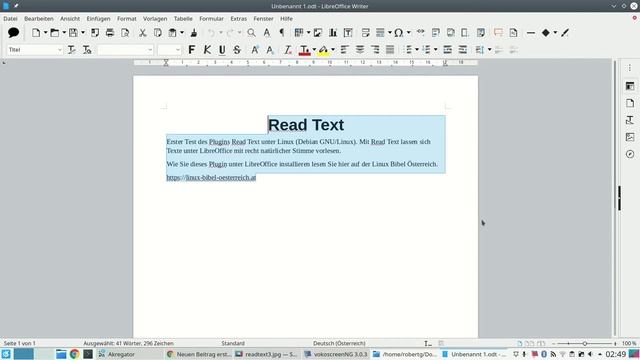This screenshot has height=360, width=640.
Task: Click the zoom slider in status bar
Action: pyautogui.click(x=584, y=344)
